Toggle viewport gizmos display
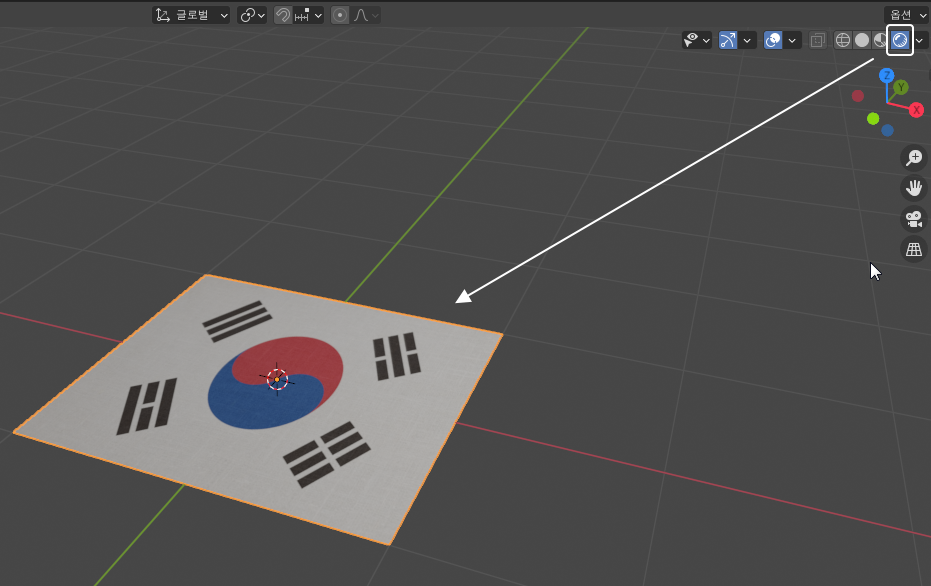Screen dimensions: 931x586 pyautogui.click(x=727, y=40)
